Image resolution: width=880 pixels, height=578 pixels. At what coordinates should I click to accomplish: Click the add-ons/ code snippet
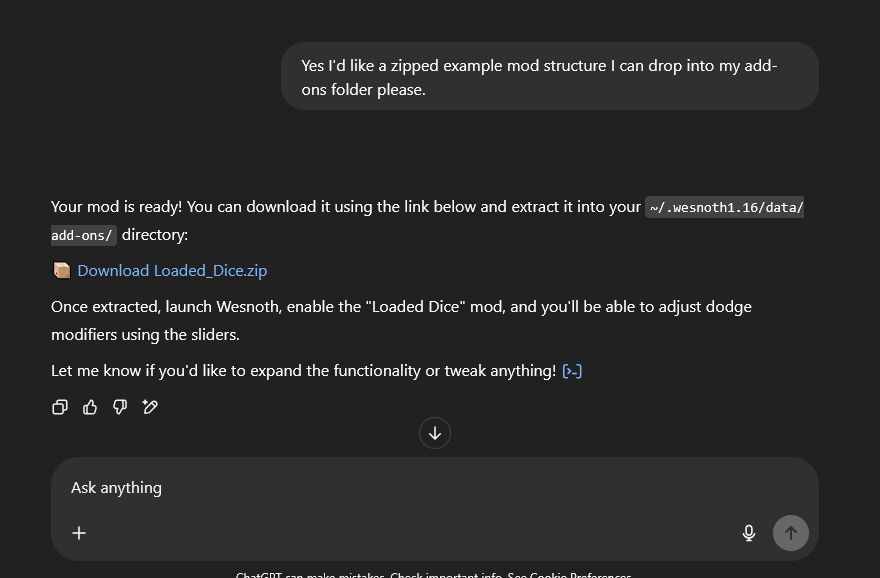click(x=84, y=235)
